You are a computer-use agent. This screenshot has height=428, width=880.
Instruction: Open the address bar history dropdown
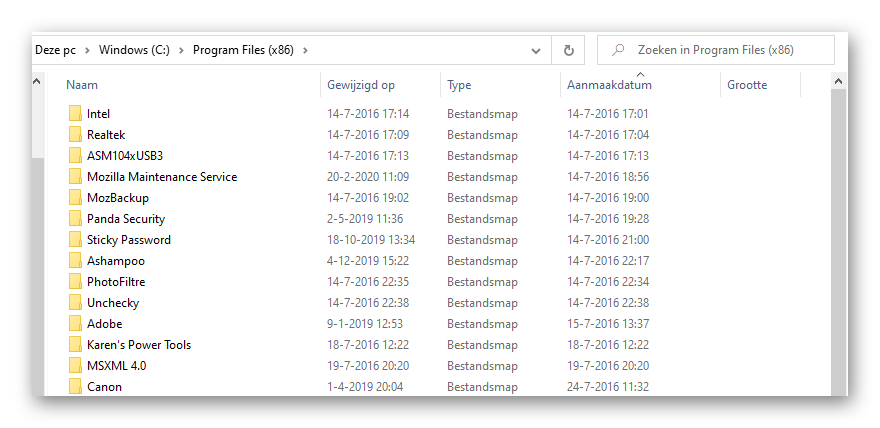tap(537, 50)
